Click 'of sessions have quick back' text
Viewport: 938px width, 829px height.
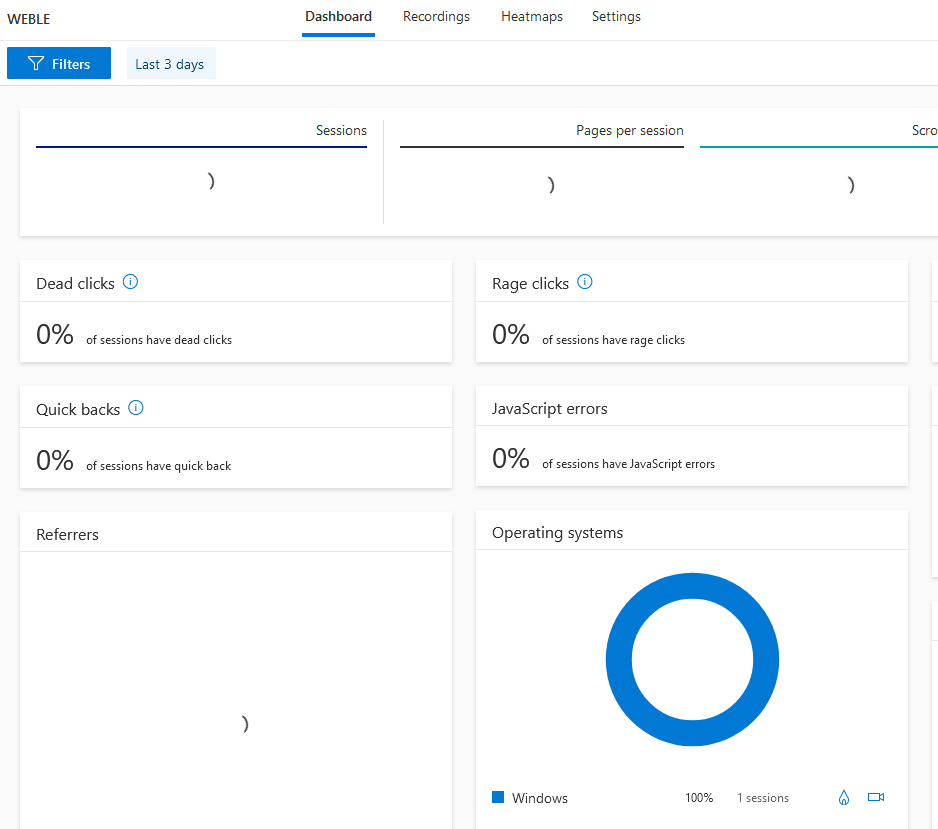158,466
